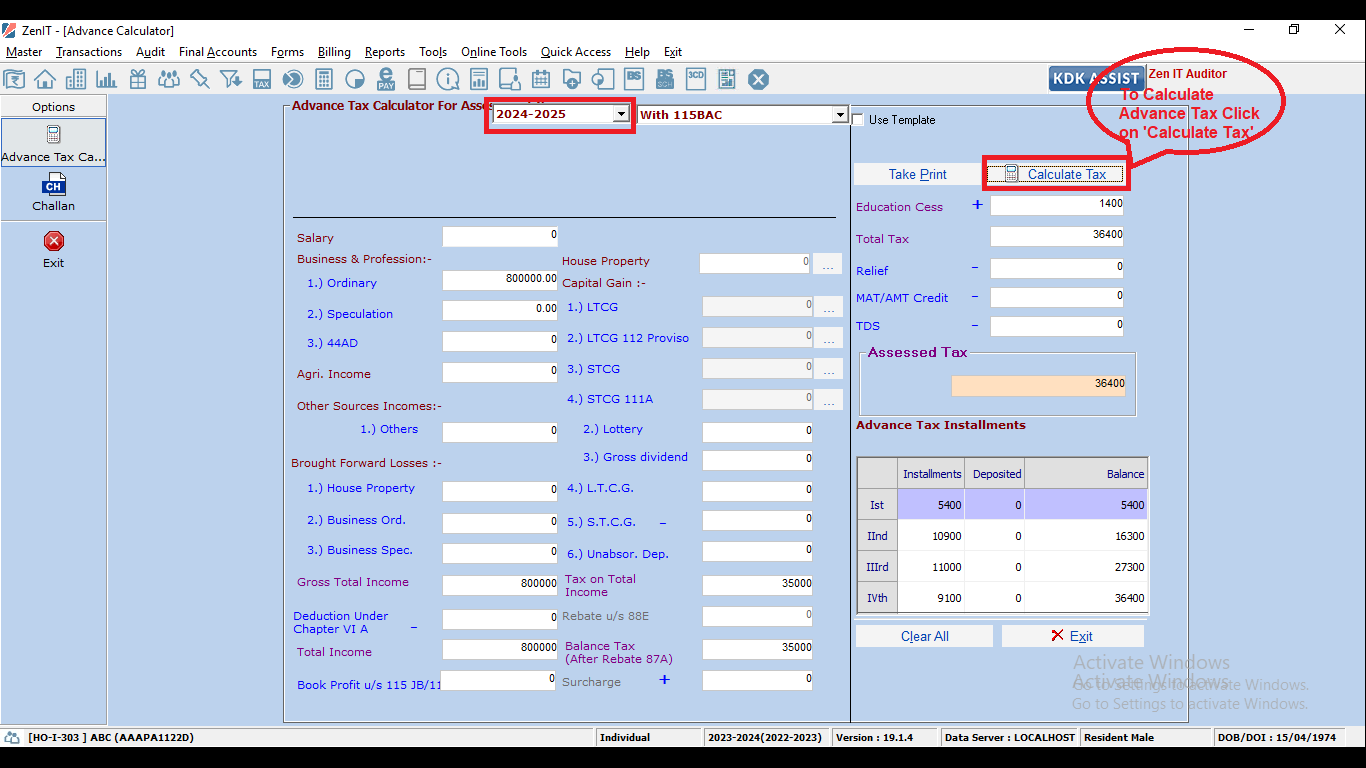
Task: Click the Gross dividend field
Action: pos(757,460)
